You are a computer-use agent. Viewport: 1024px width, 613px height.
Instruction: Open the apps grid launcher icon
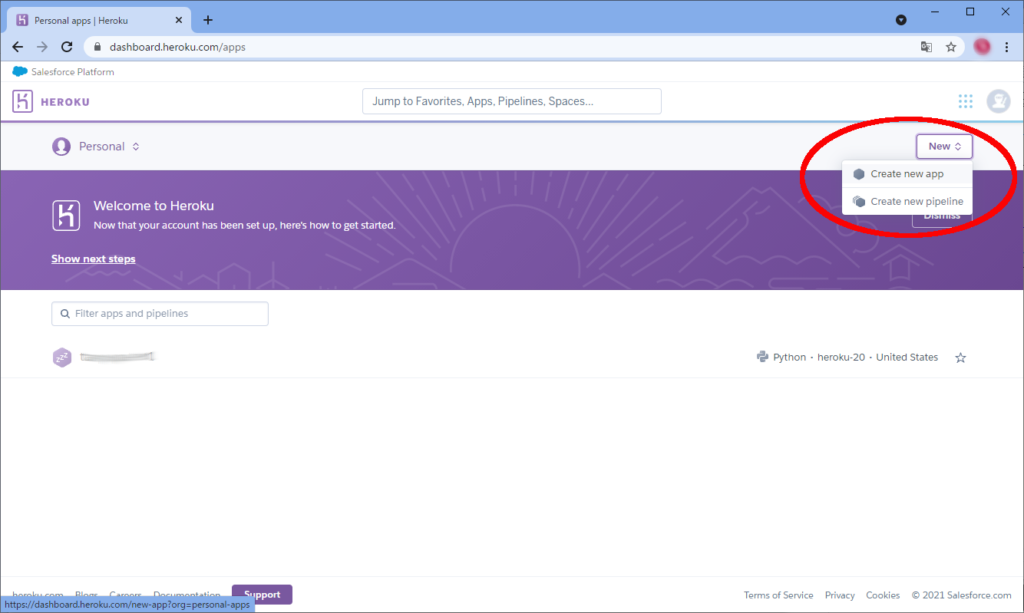pos(965,101)
